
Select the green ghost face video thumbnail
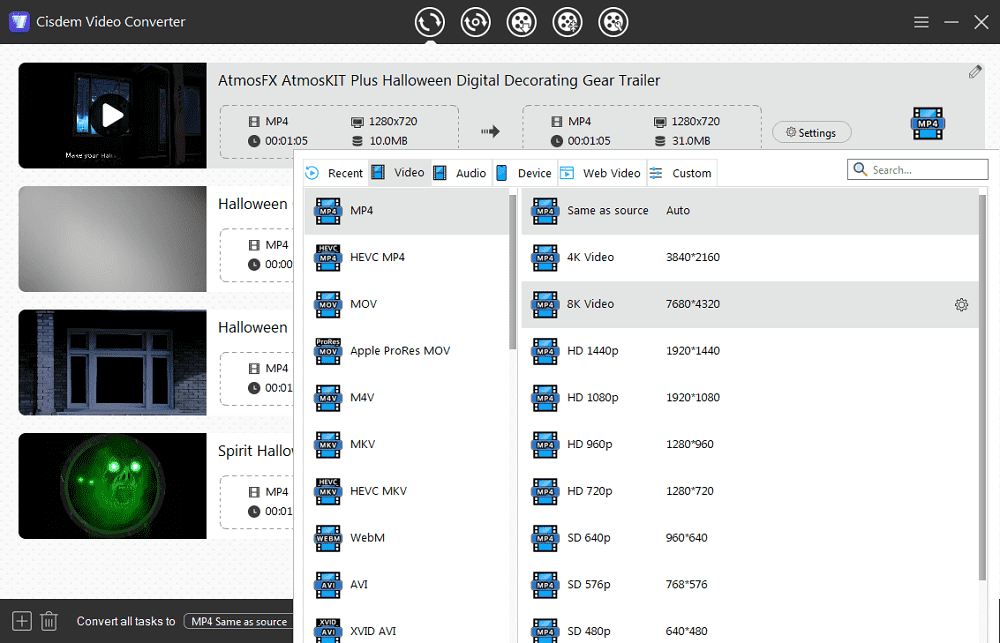pyautogui.click(x=111, y=486)
